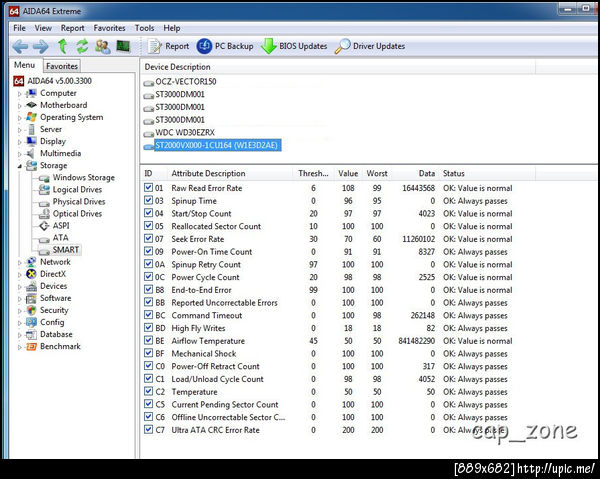Select the Display tree icon
Viewport: 600px width, 479px height.
[31, 142]
